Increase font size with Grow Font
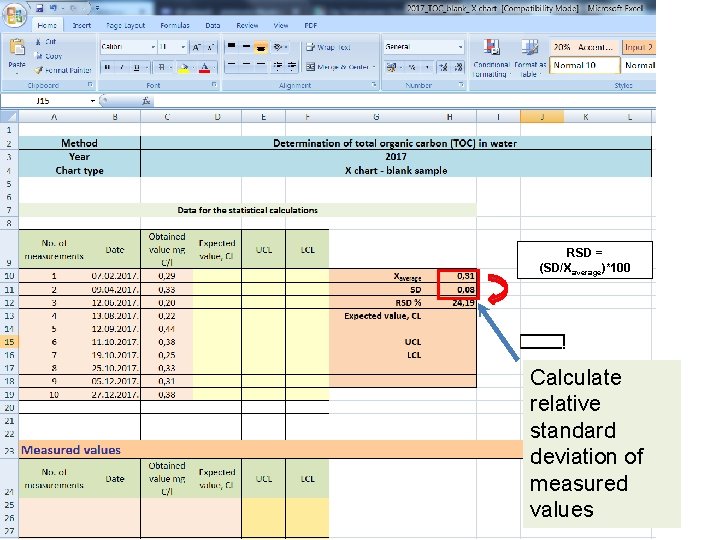This screenshot has width=720, height=540. point(197,47)
